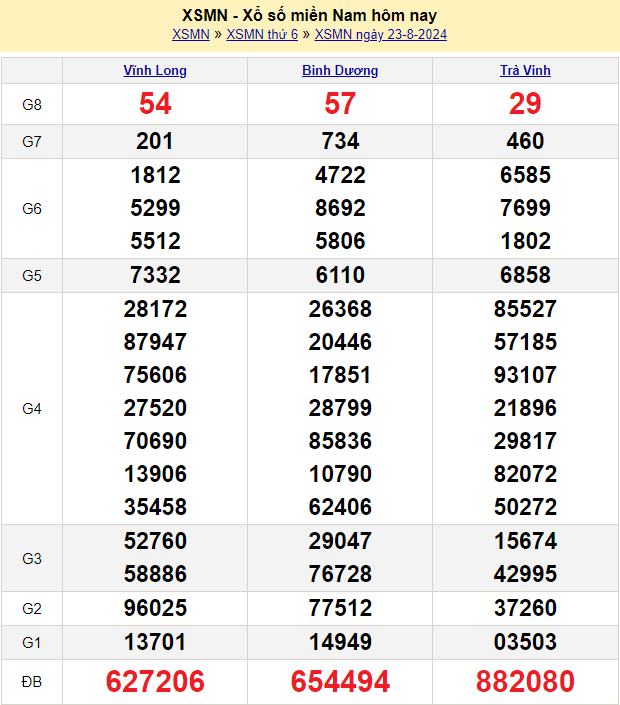Select Bình Dương G8 result 57
Screen dimensions: 620x705
(x=340, y=104)
